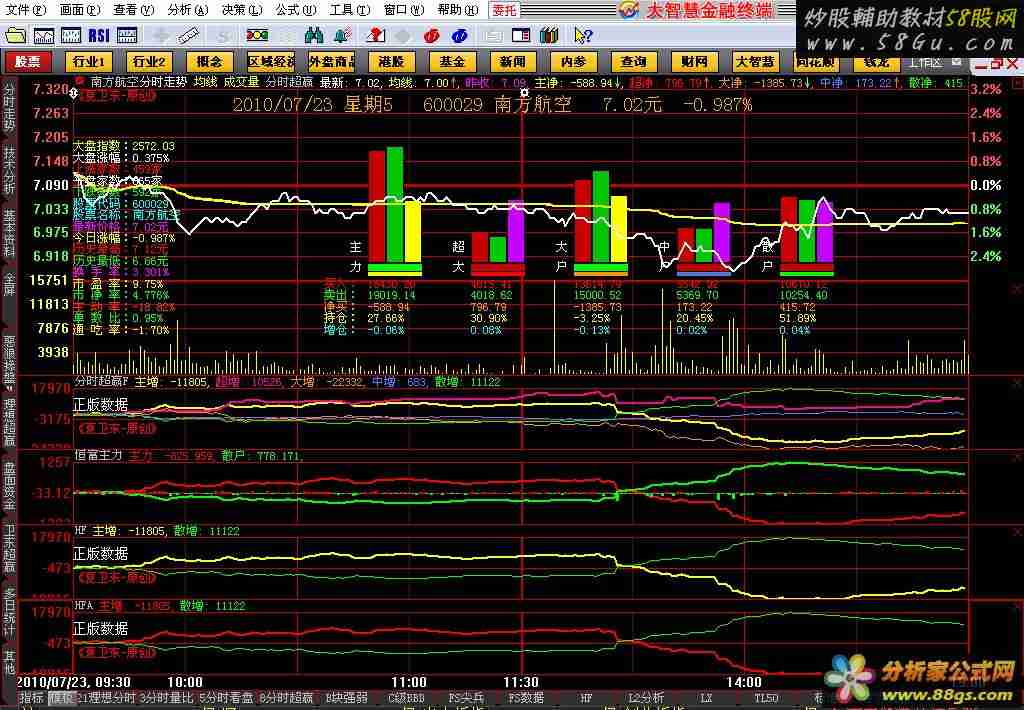
Task: Open the 工作区 dropdown arrow
Action: coord(957,62)
